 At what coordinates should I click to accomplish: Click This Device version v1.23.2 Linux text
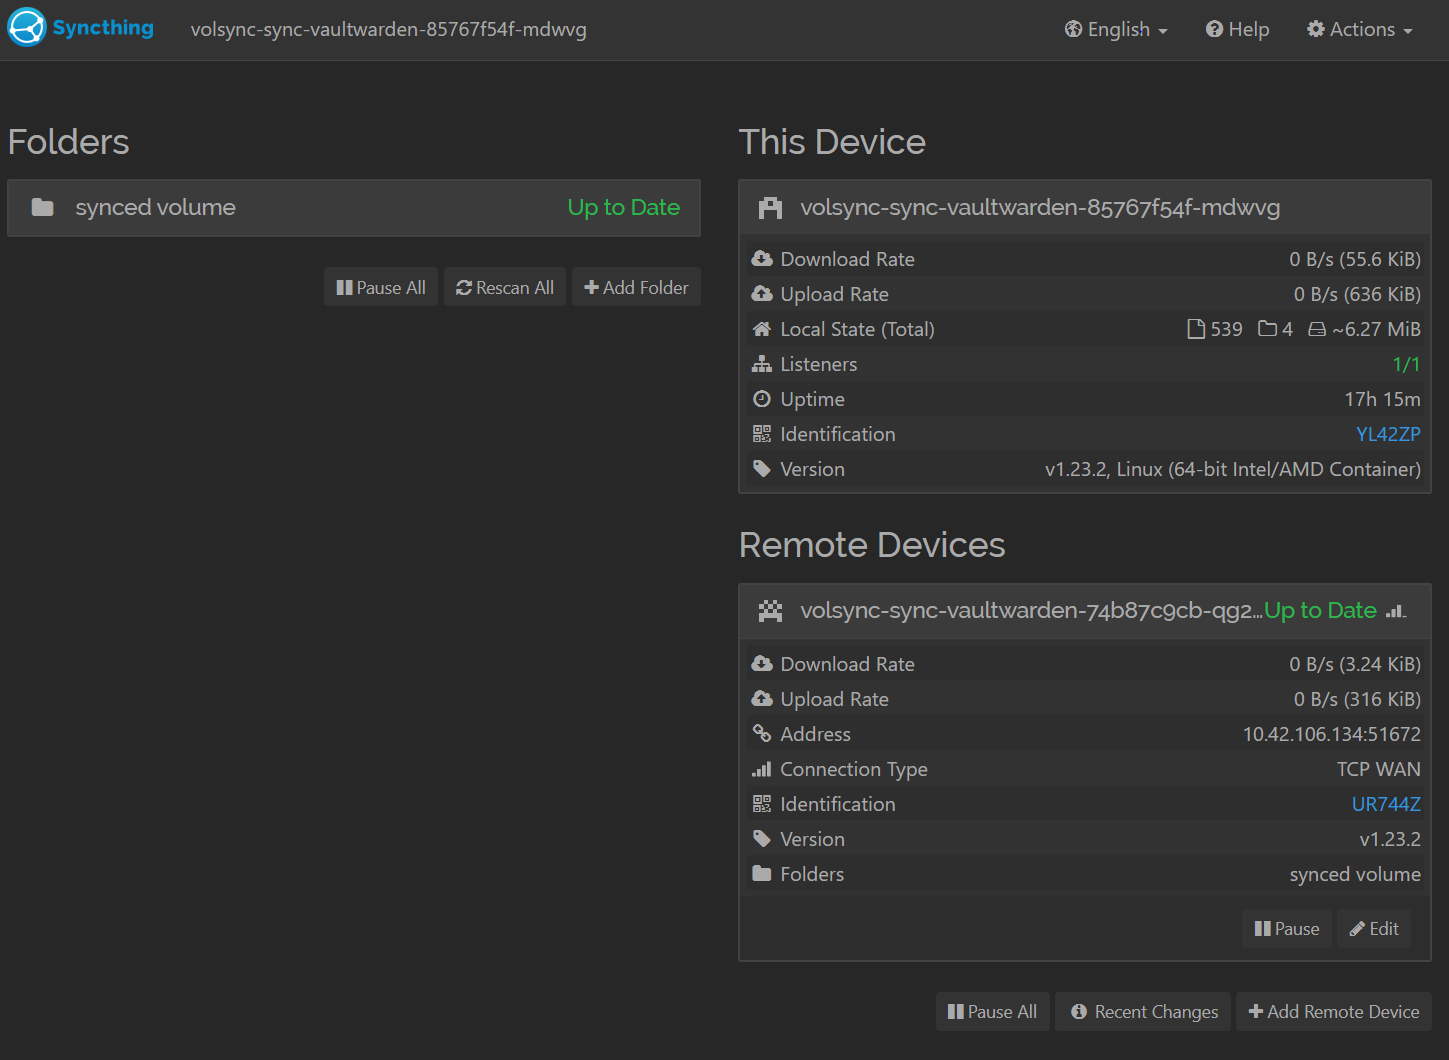coord(1232,469)
